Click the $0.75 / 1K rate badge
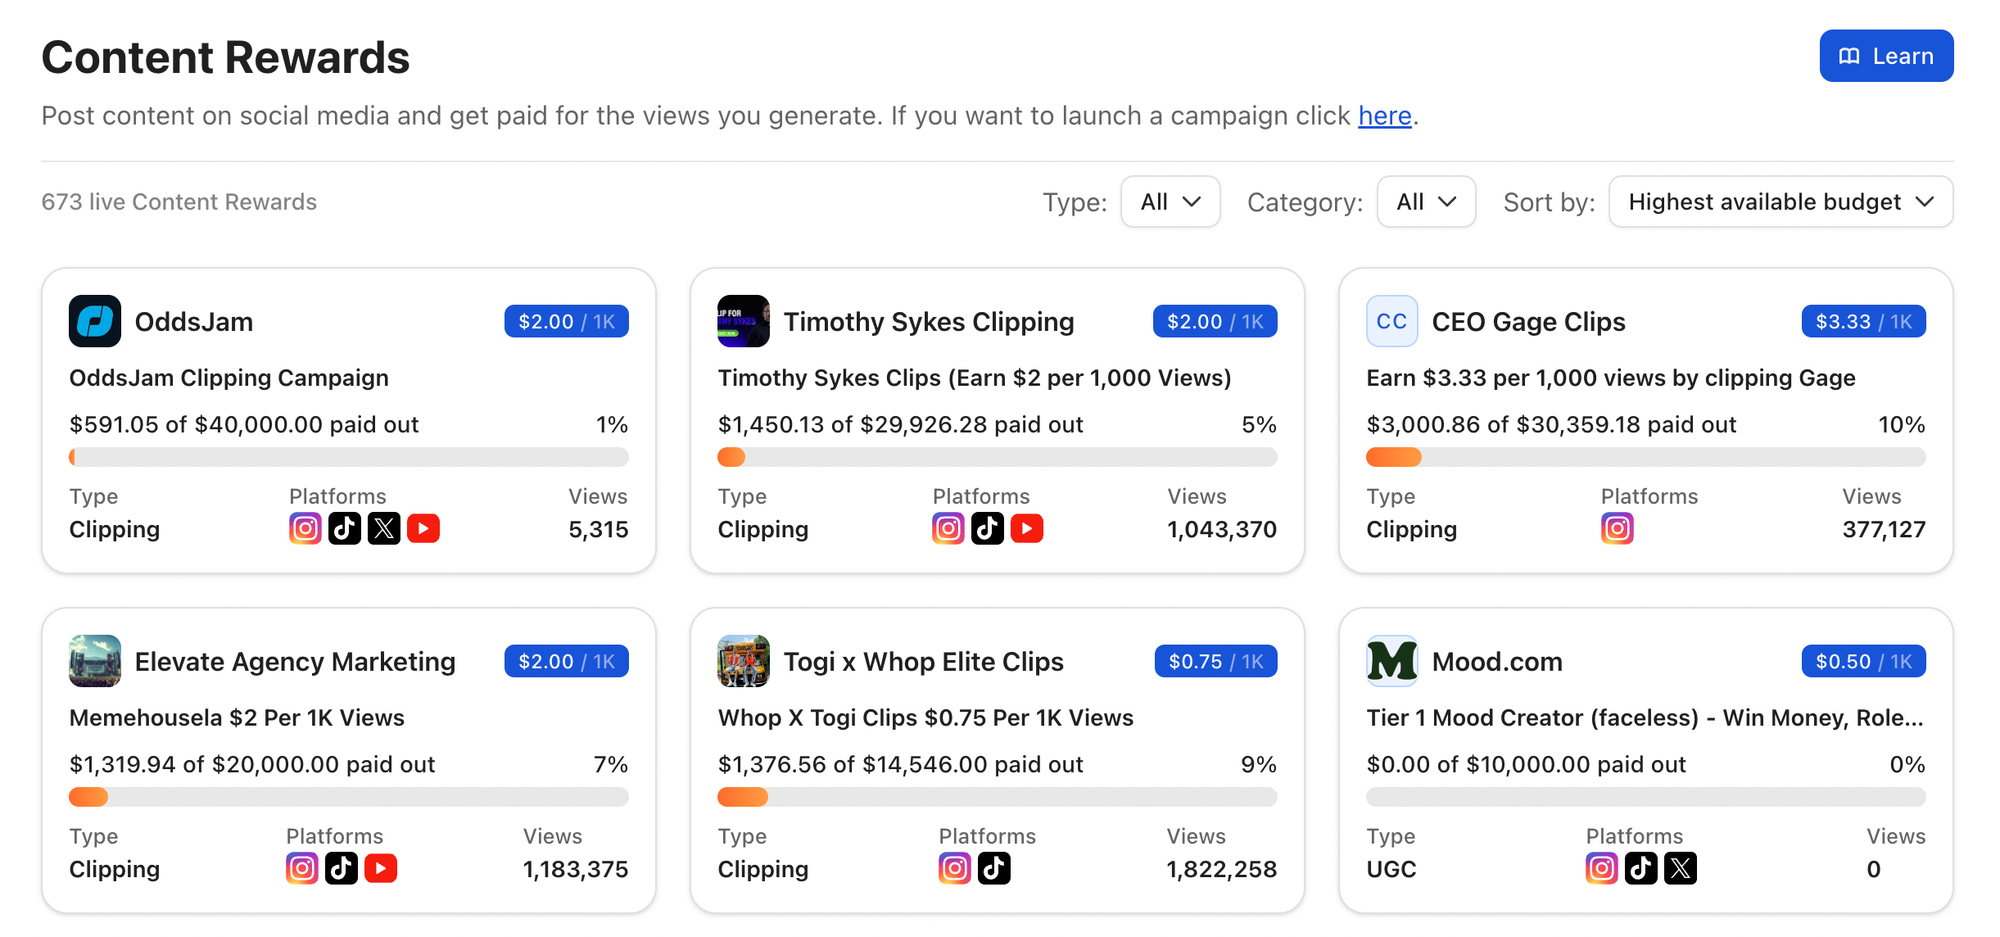Screen dimensions: 2000x937 (x=1215, y=661)
